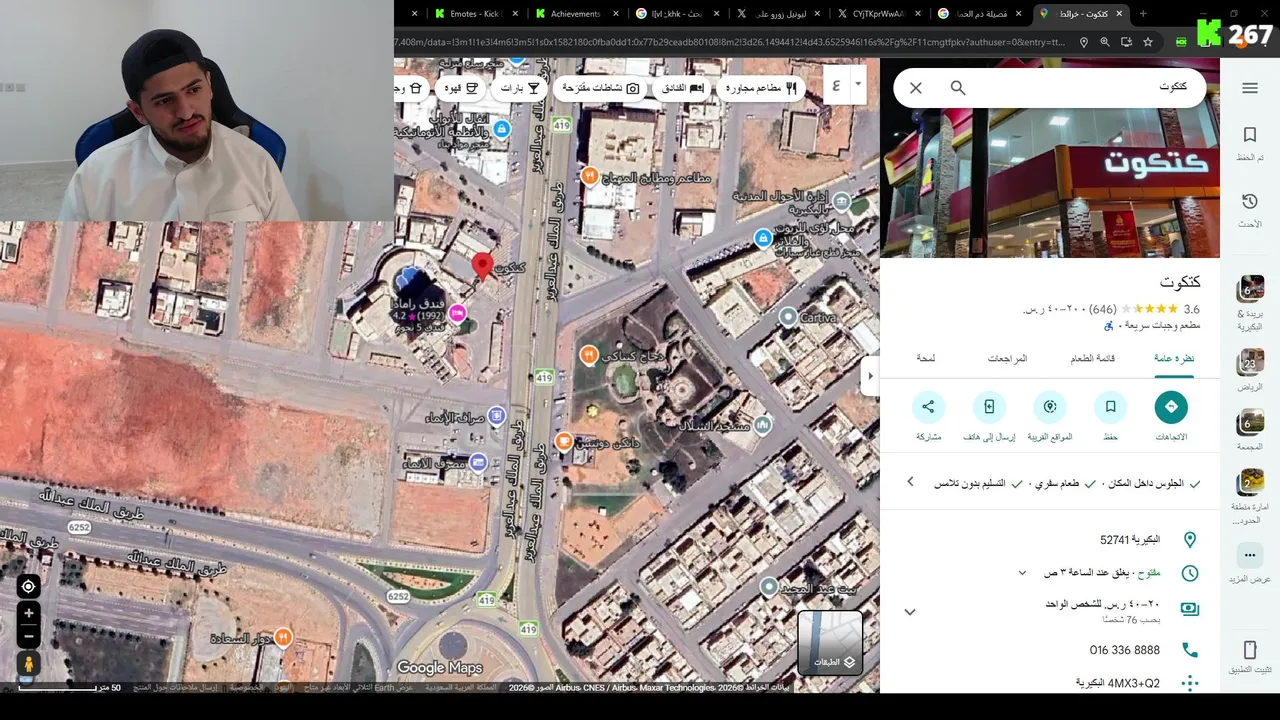The width and height of the screenshot is (1280, 720).
Task: Open a new browser tab
Action: (x=1143, y=14)
